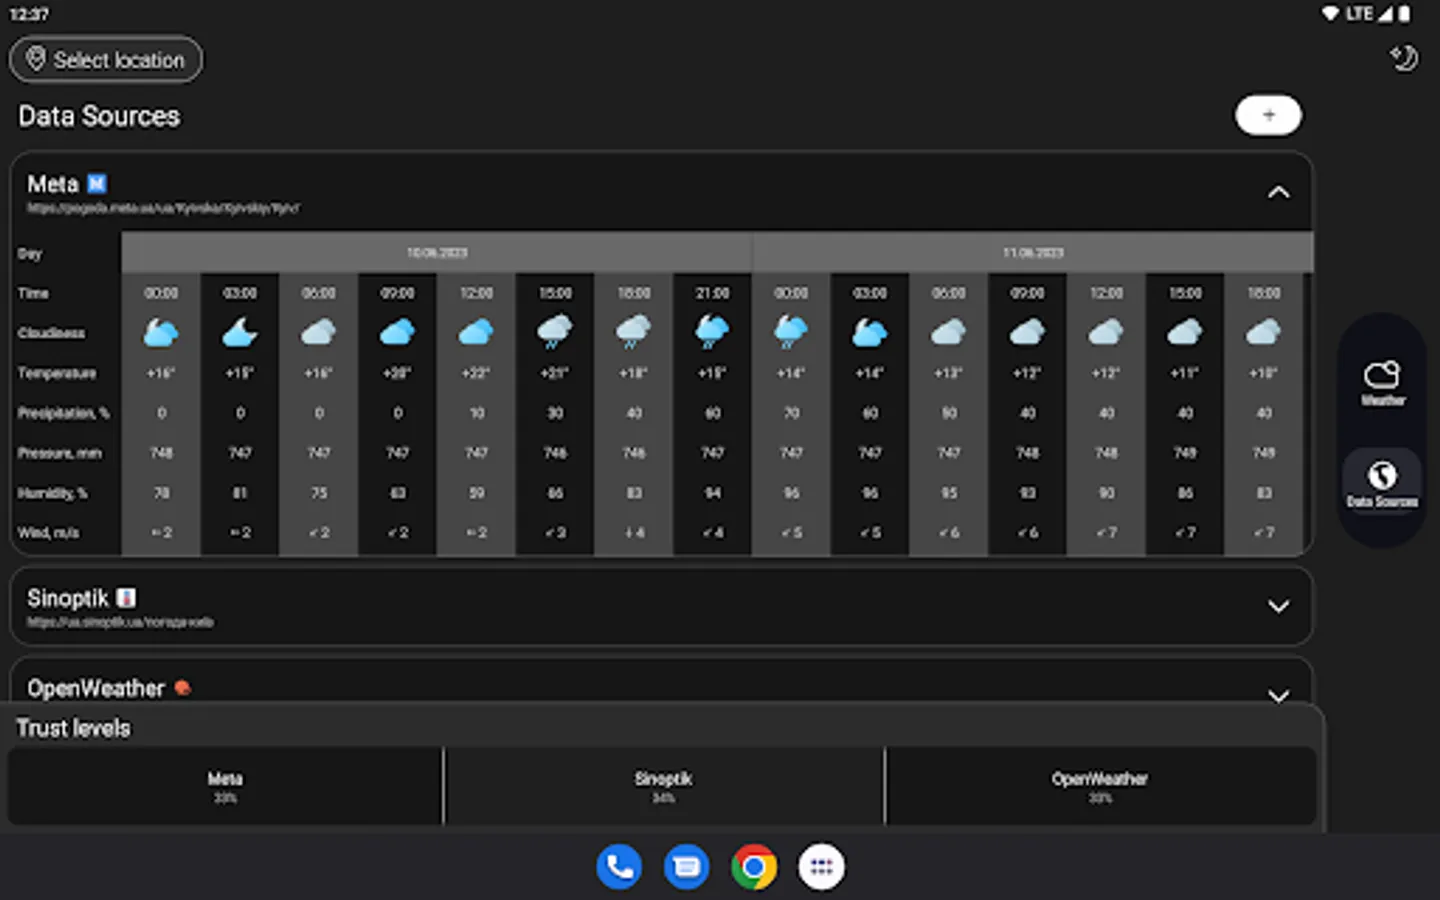
Task: Click humidity value 59 at 12:00 on 10.06
Action: pyautogui.click(x=476, y=493)
